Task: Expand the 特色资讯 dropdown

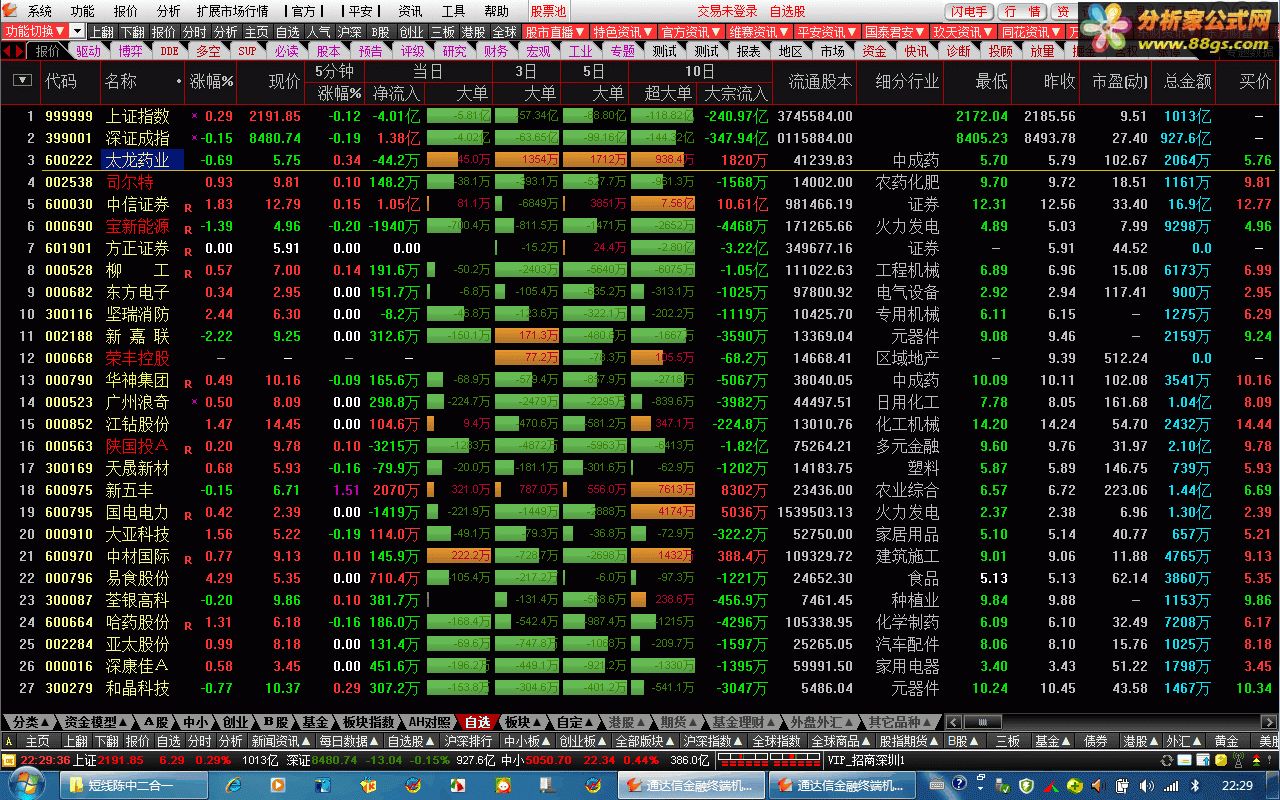Action: pyautogui.click(x=622, y=31)
